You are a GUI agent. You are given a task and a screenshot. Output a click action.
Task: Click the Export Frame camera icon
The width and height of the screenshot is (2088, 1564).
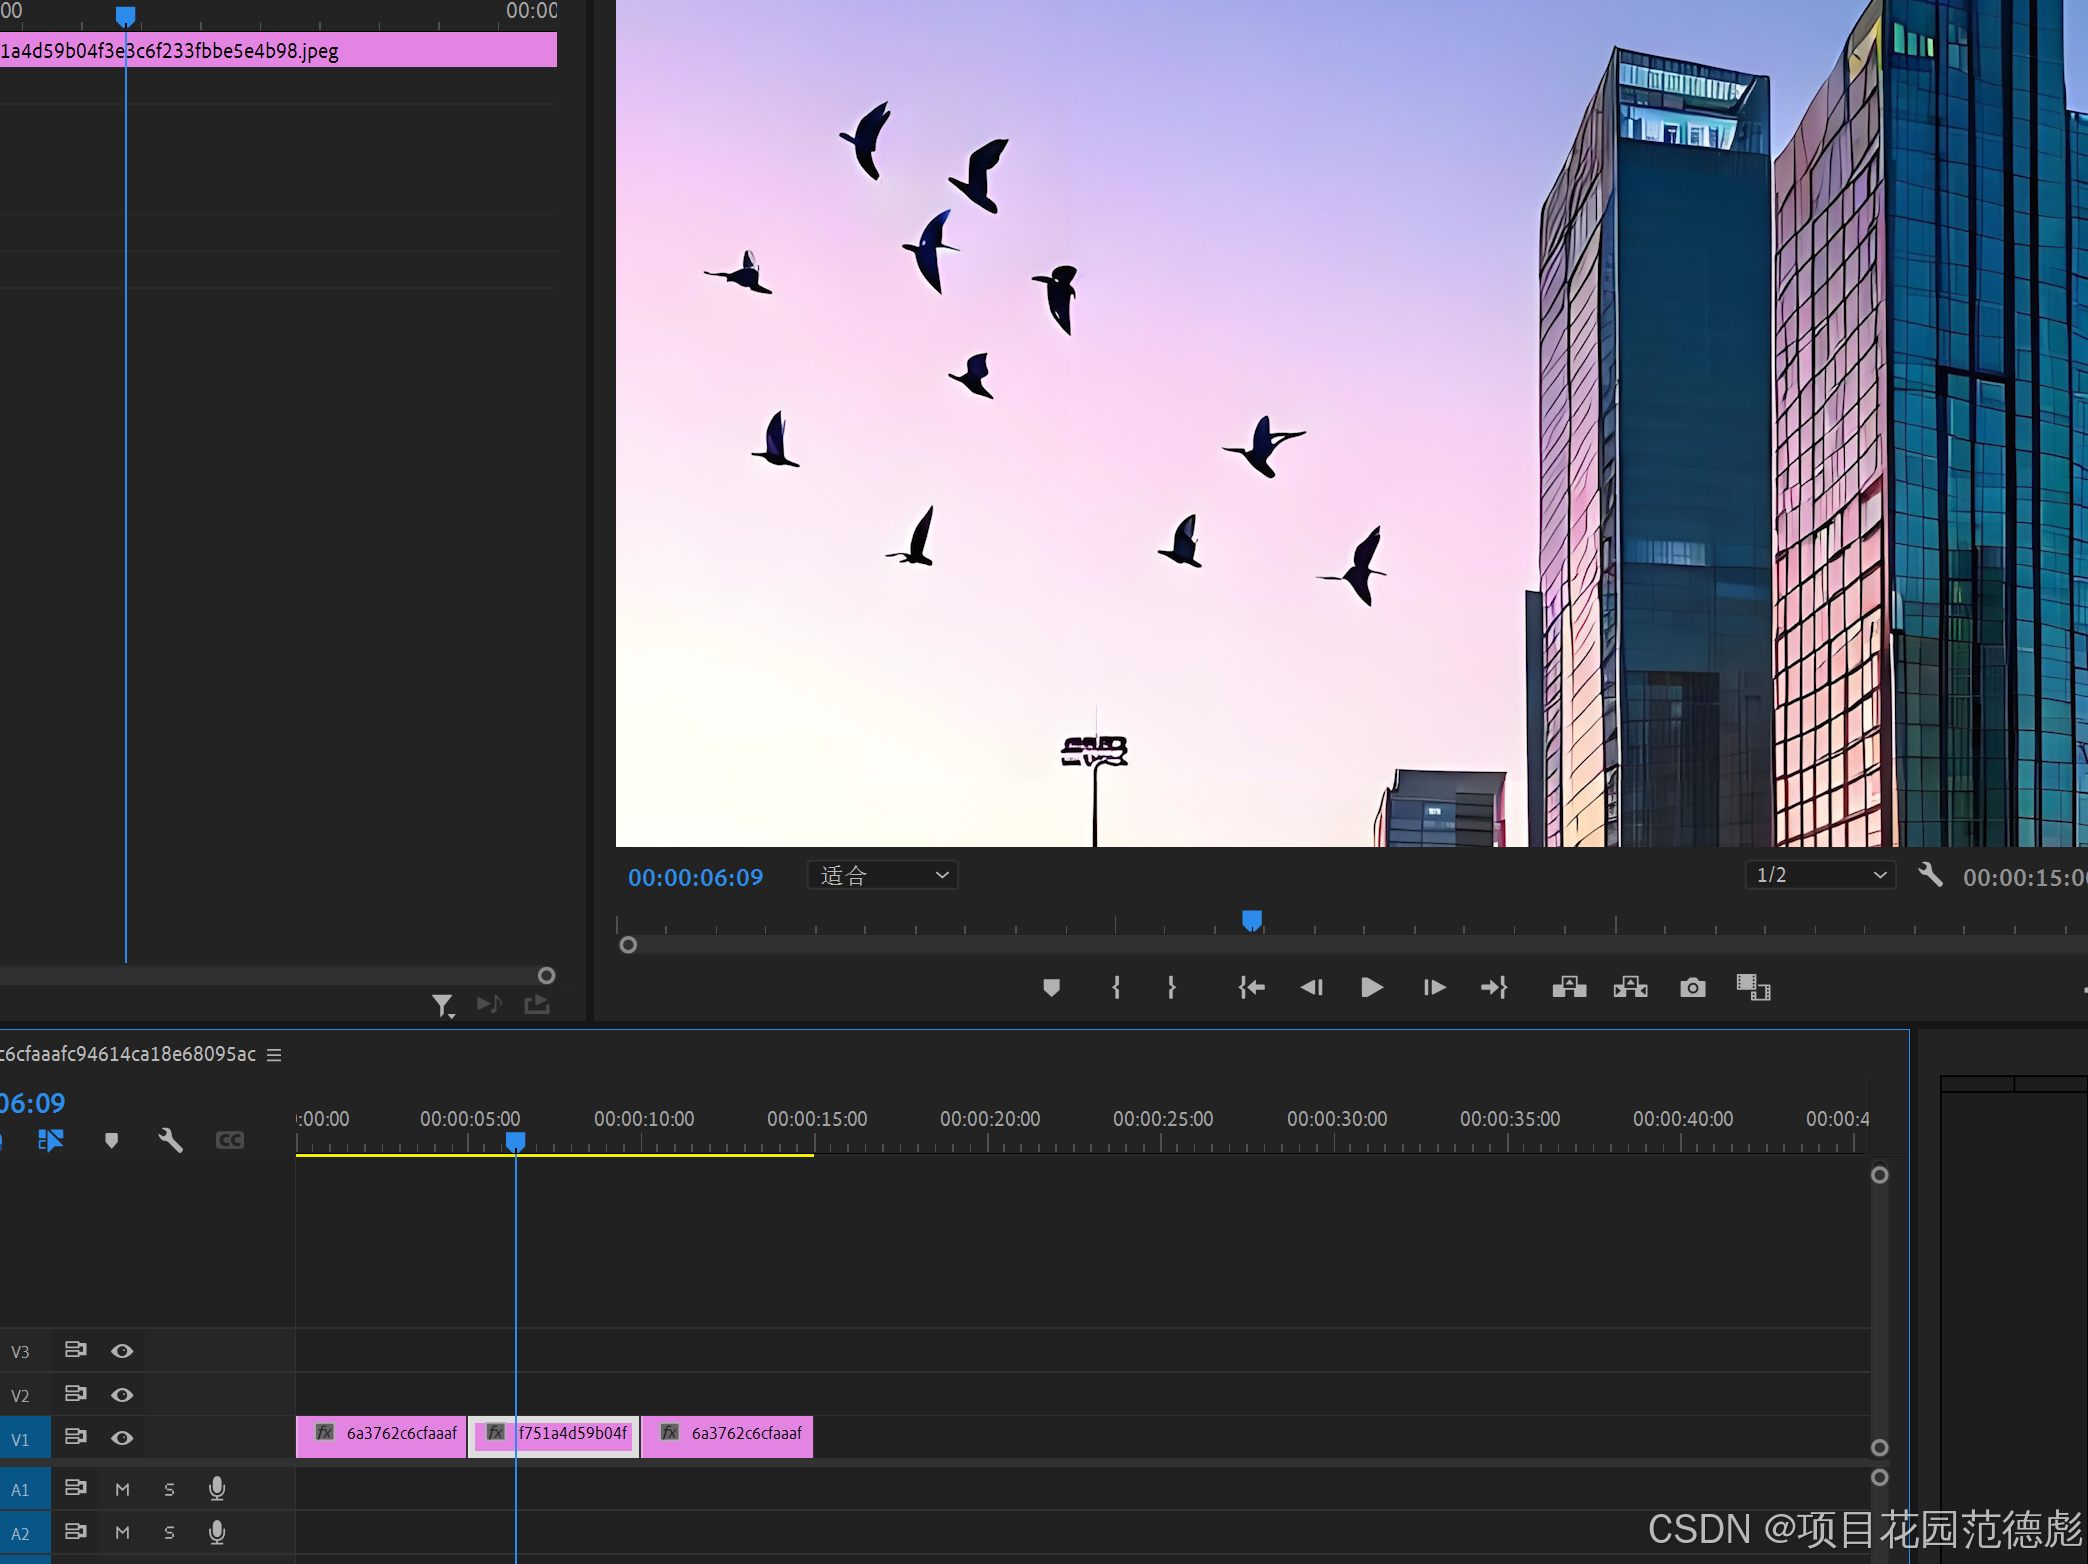click(x=1692, y=988)
